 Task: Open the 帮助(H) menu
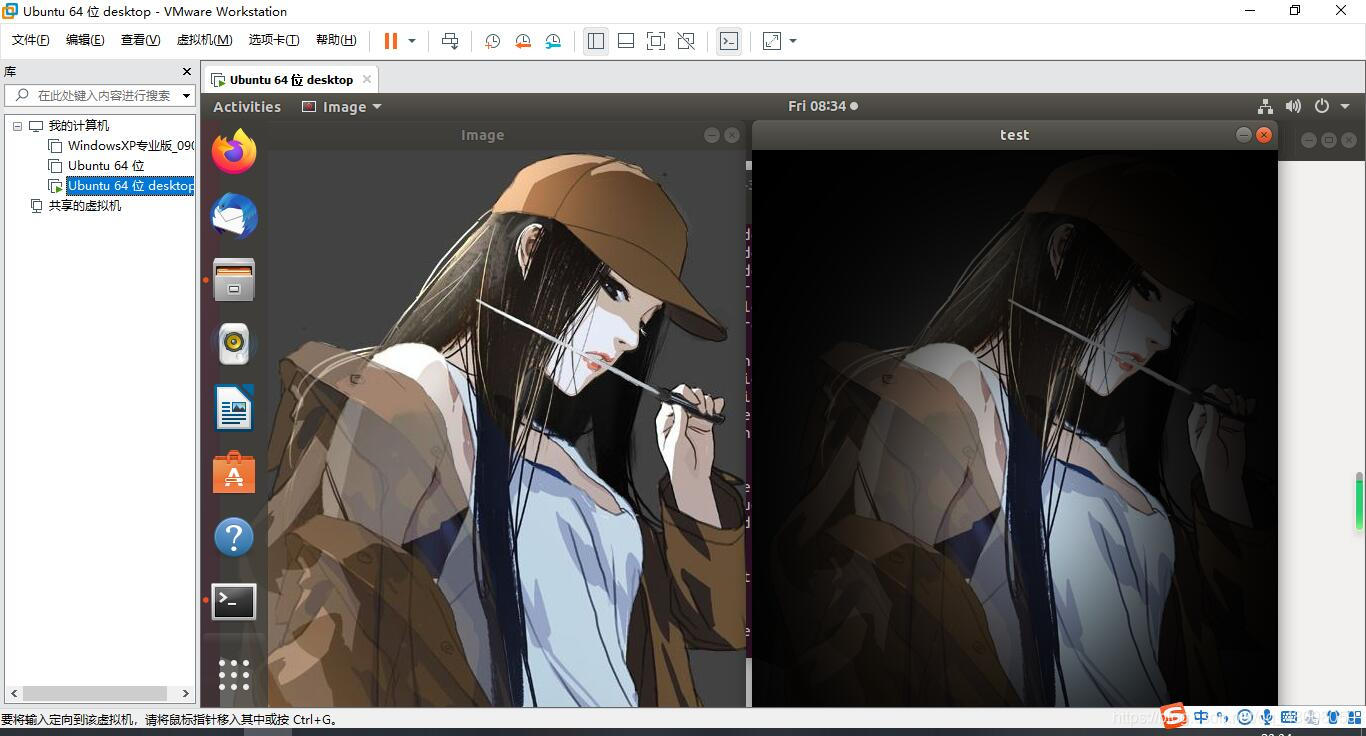[x=336, y=40]
